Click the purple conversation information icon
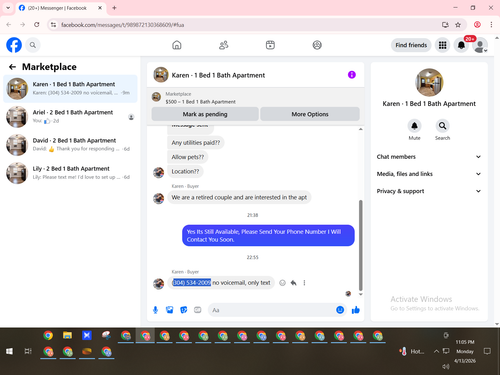 pos(352,75)
